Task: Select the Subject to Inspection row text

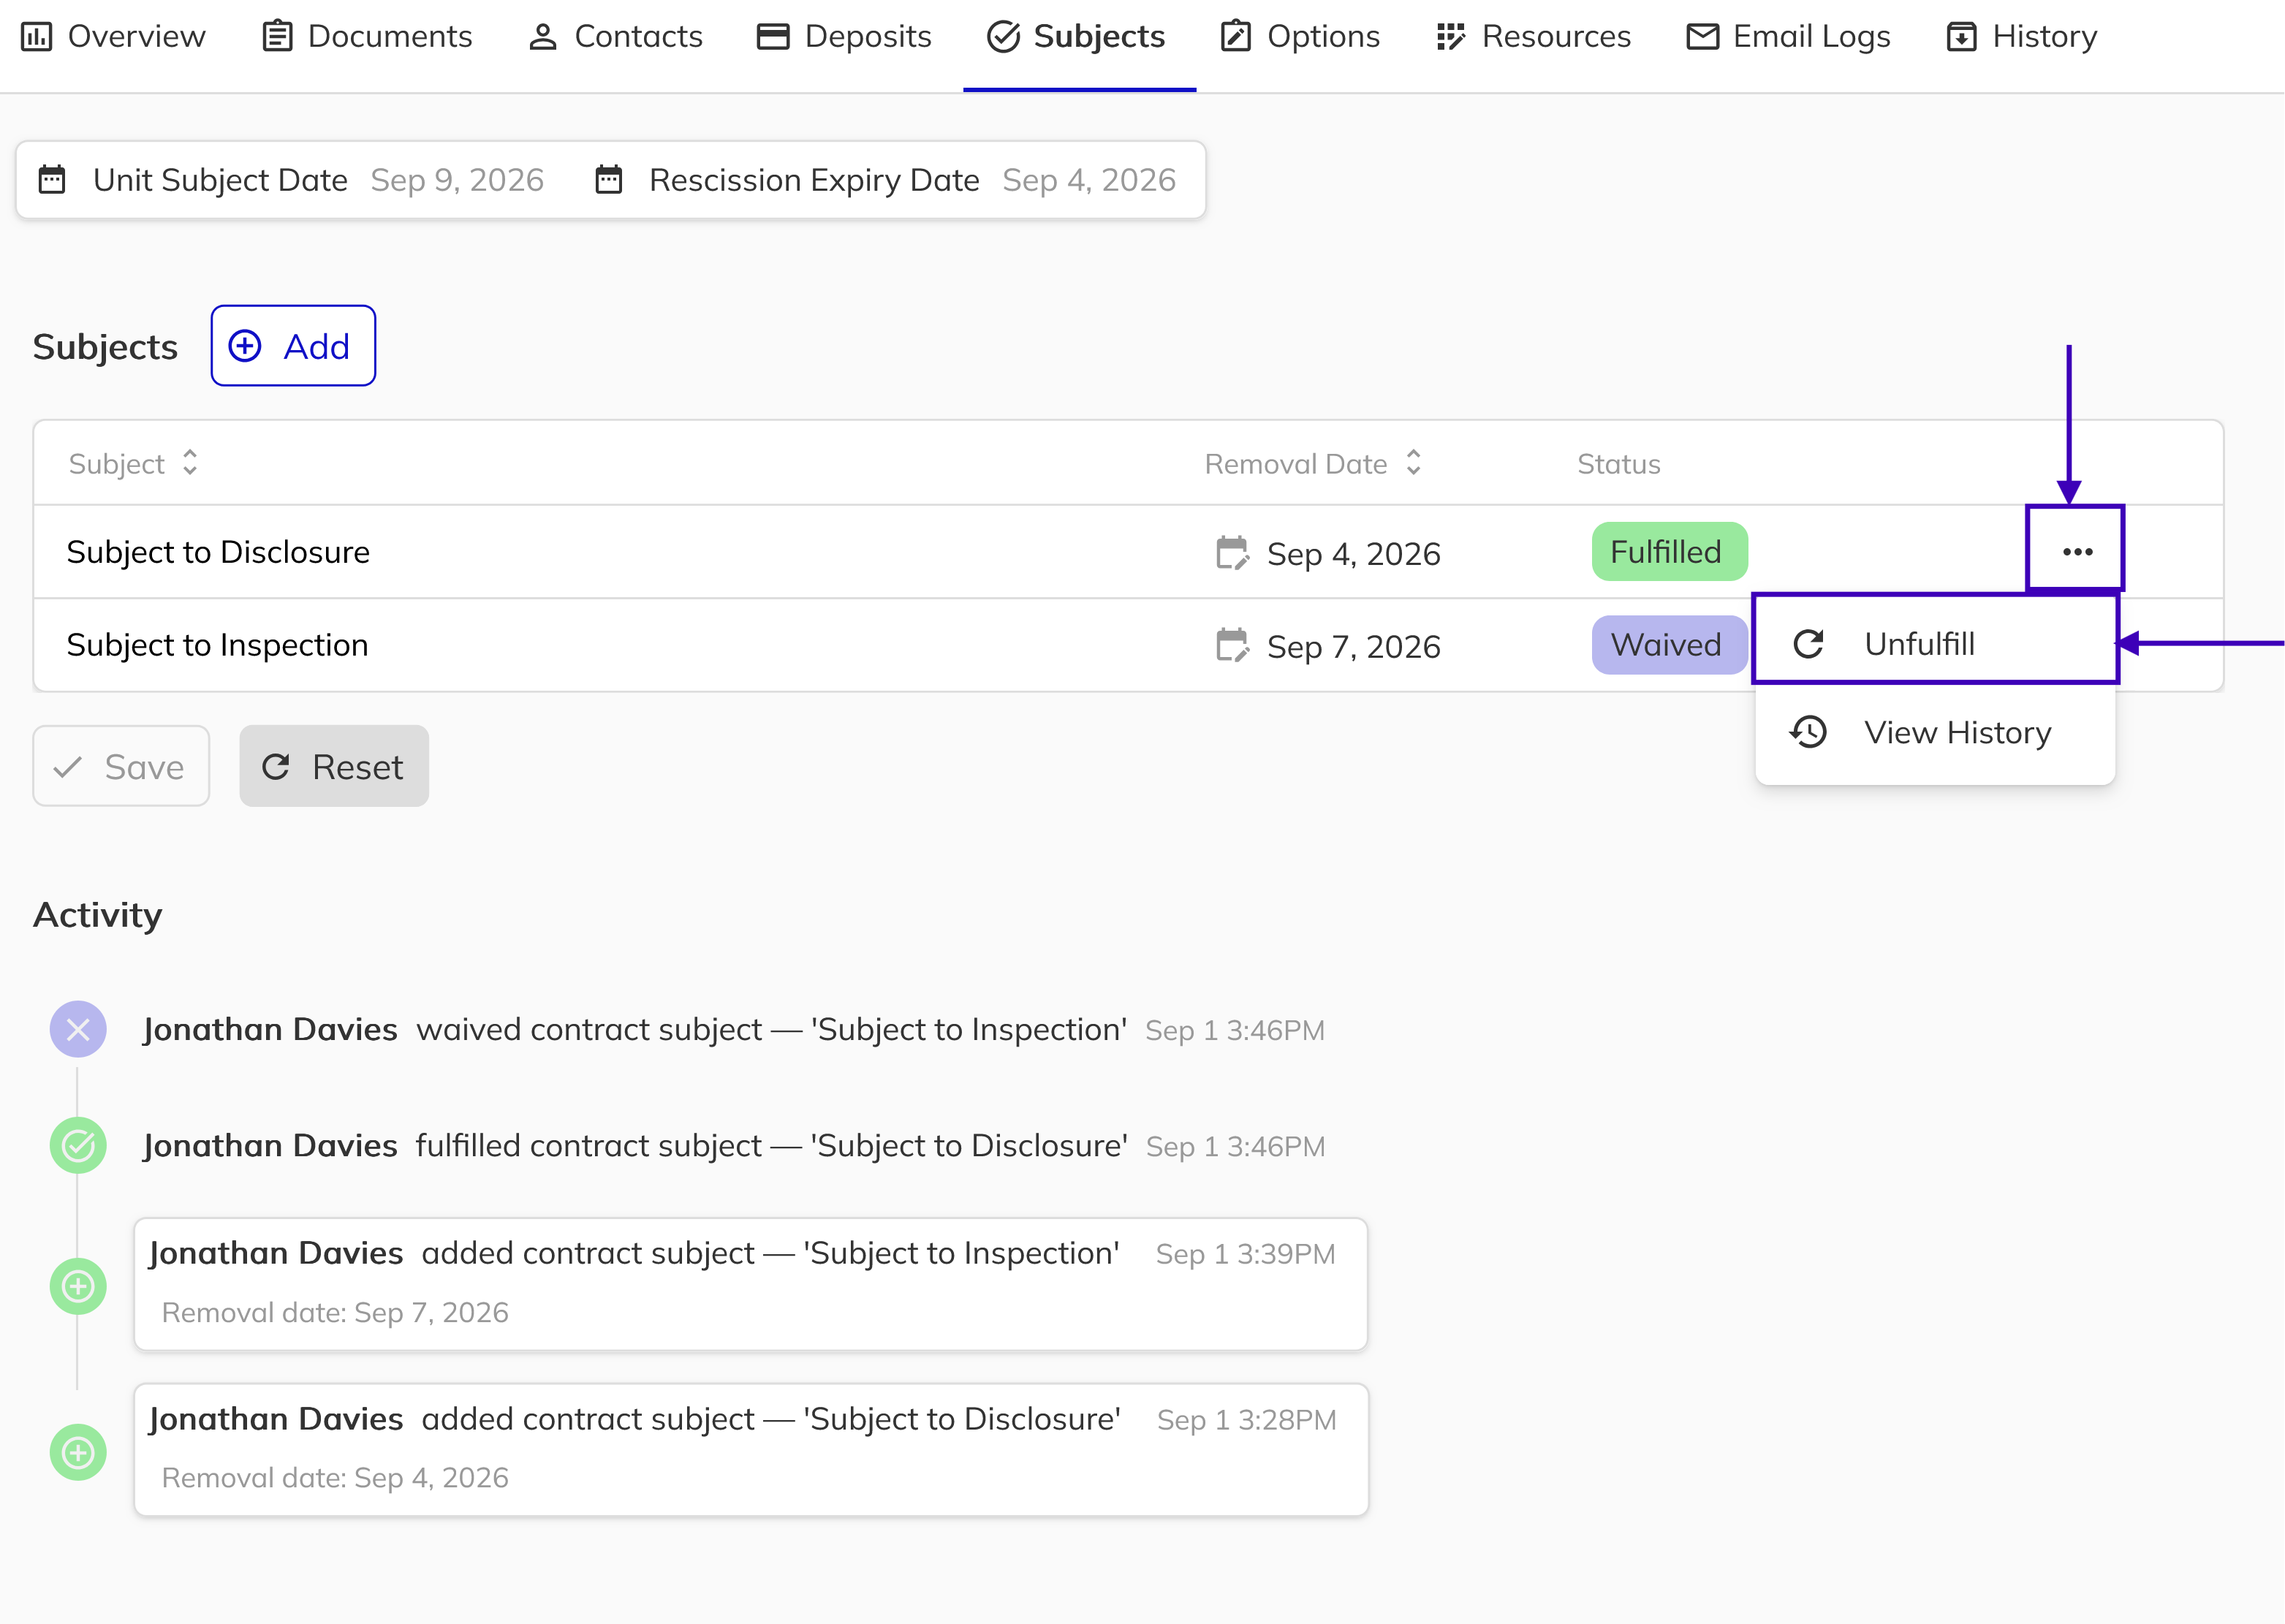Action: click(217, 645)
